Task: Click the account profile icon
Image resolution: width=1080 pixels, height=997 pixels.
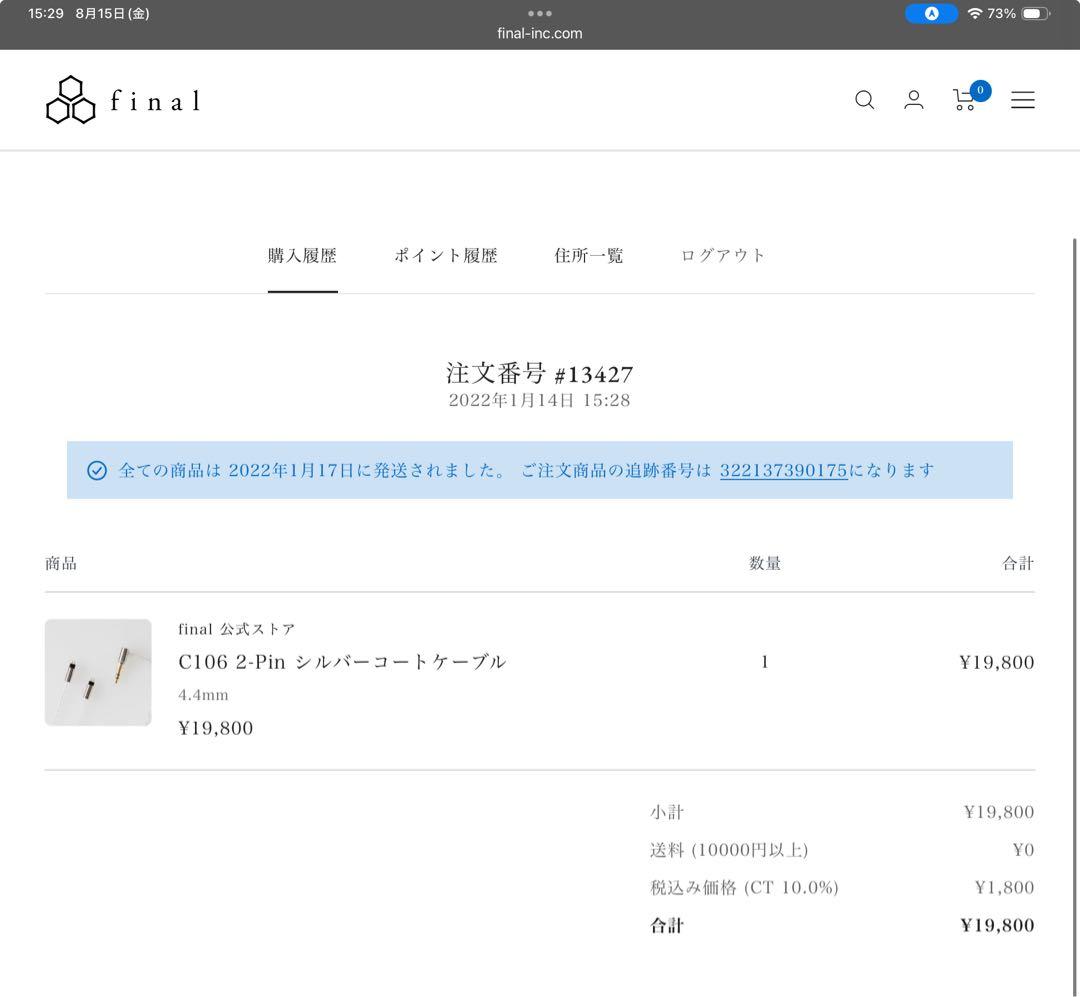Action: pyautogui.click(x=914, y=100)
